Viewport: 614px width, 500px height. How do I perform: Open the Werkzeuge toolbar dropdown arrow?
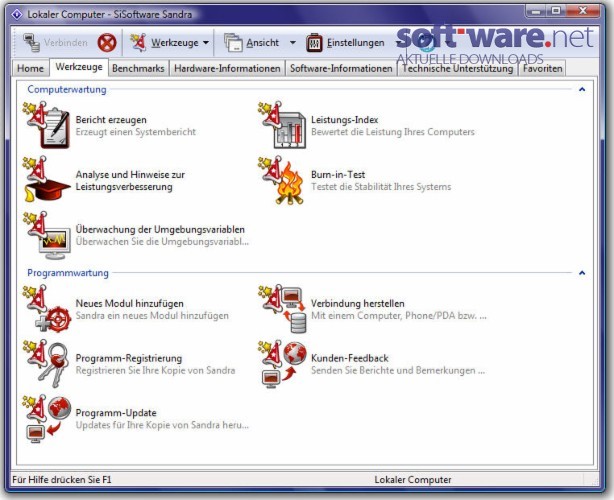(206, 43)
